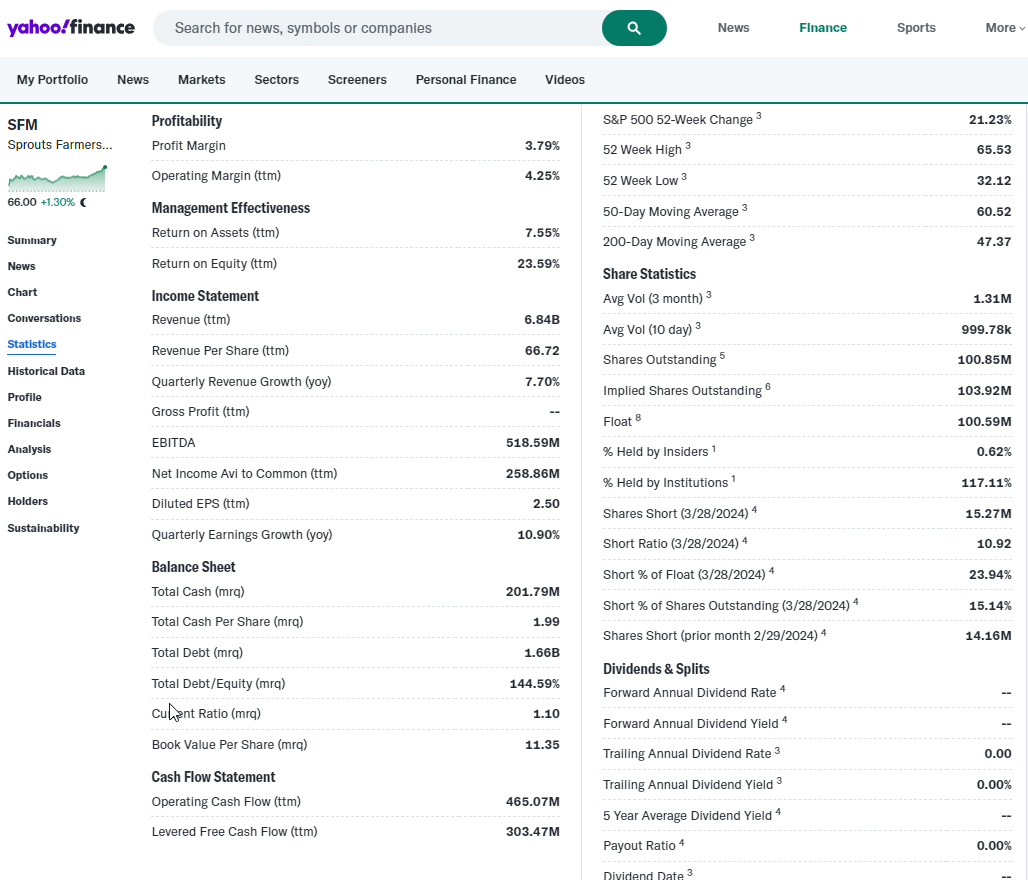Click the Yahoo Finance logo
The width and height of the screenshot is (1028, 880).
71,28
